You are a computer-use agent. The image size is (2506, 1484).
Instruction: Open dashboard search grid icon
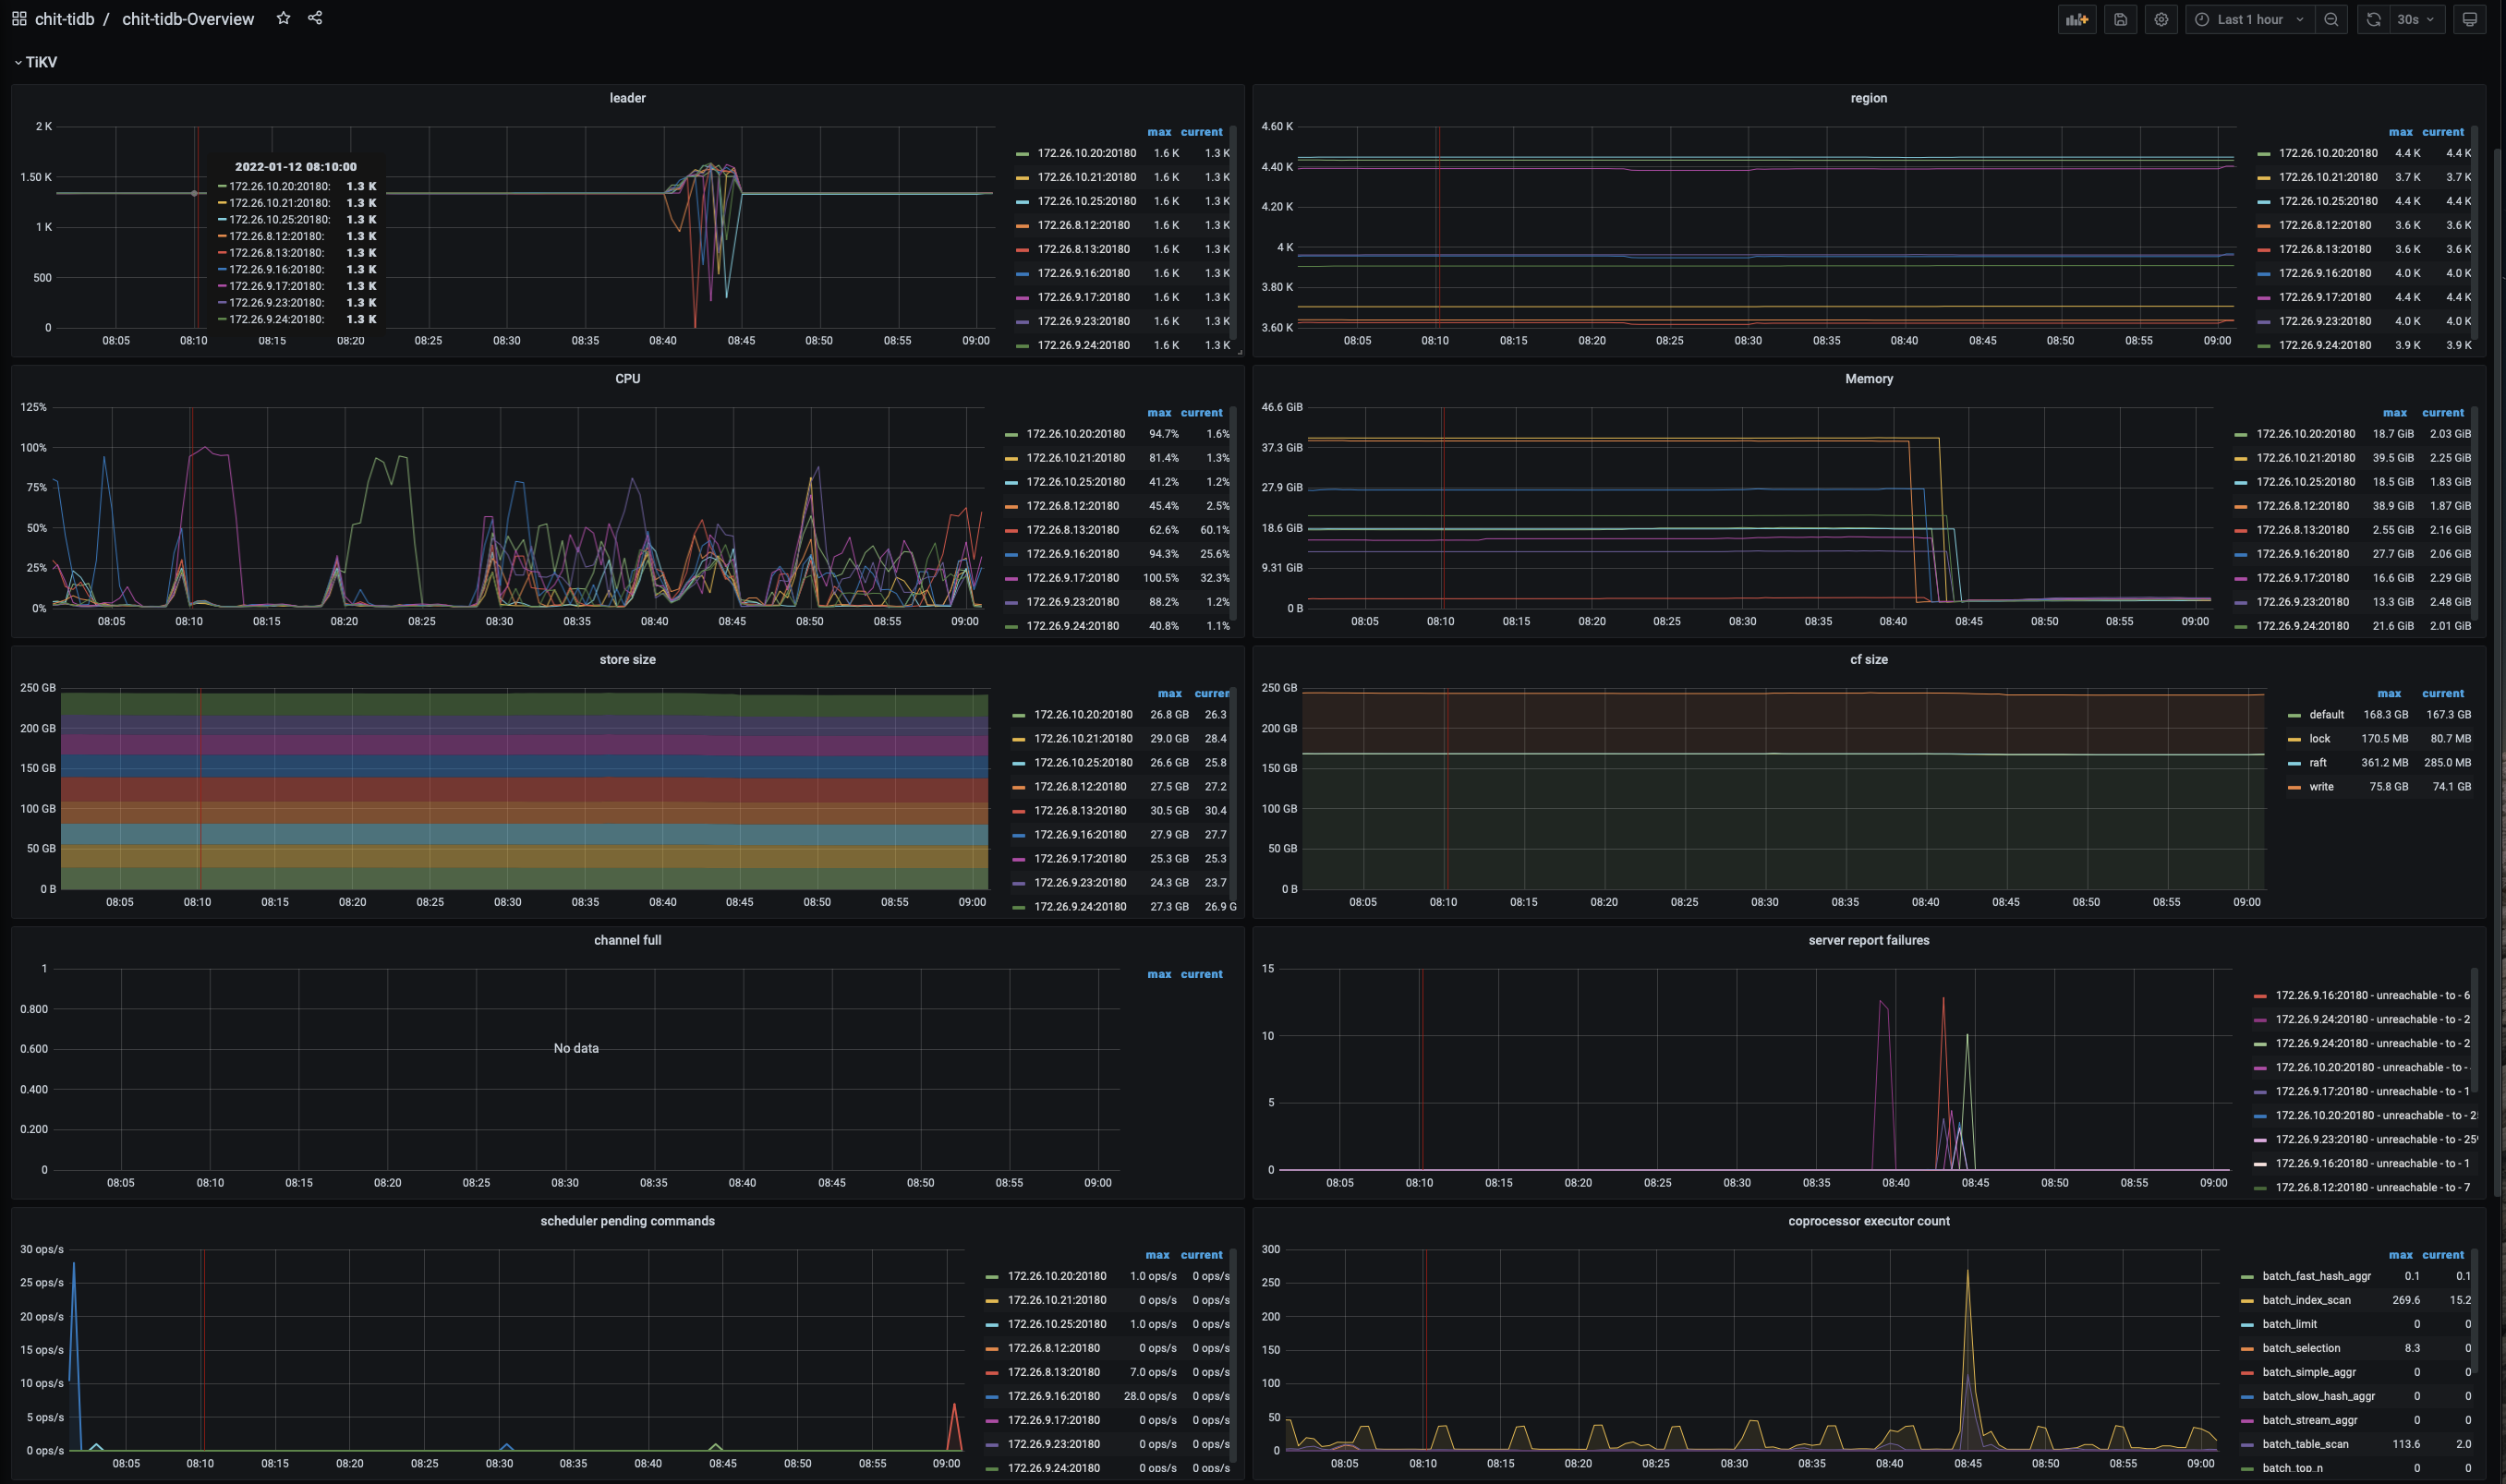pyautogui.click(x=19, y=19)
